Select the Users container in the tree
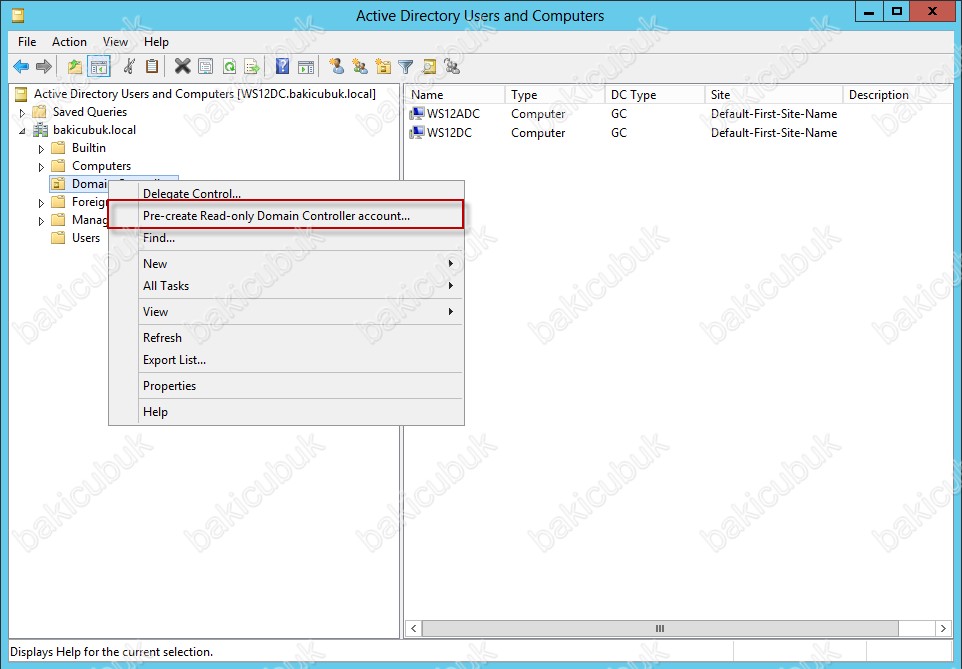This screenshot has height=669, width=962. [86, 238]
